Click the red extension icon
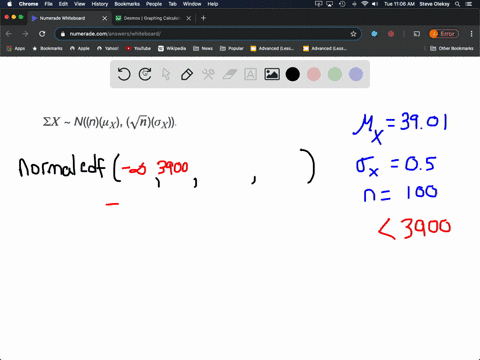This screenshot has height=360, width=480. click(391, 34)
